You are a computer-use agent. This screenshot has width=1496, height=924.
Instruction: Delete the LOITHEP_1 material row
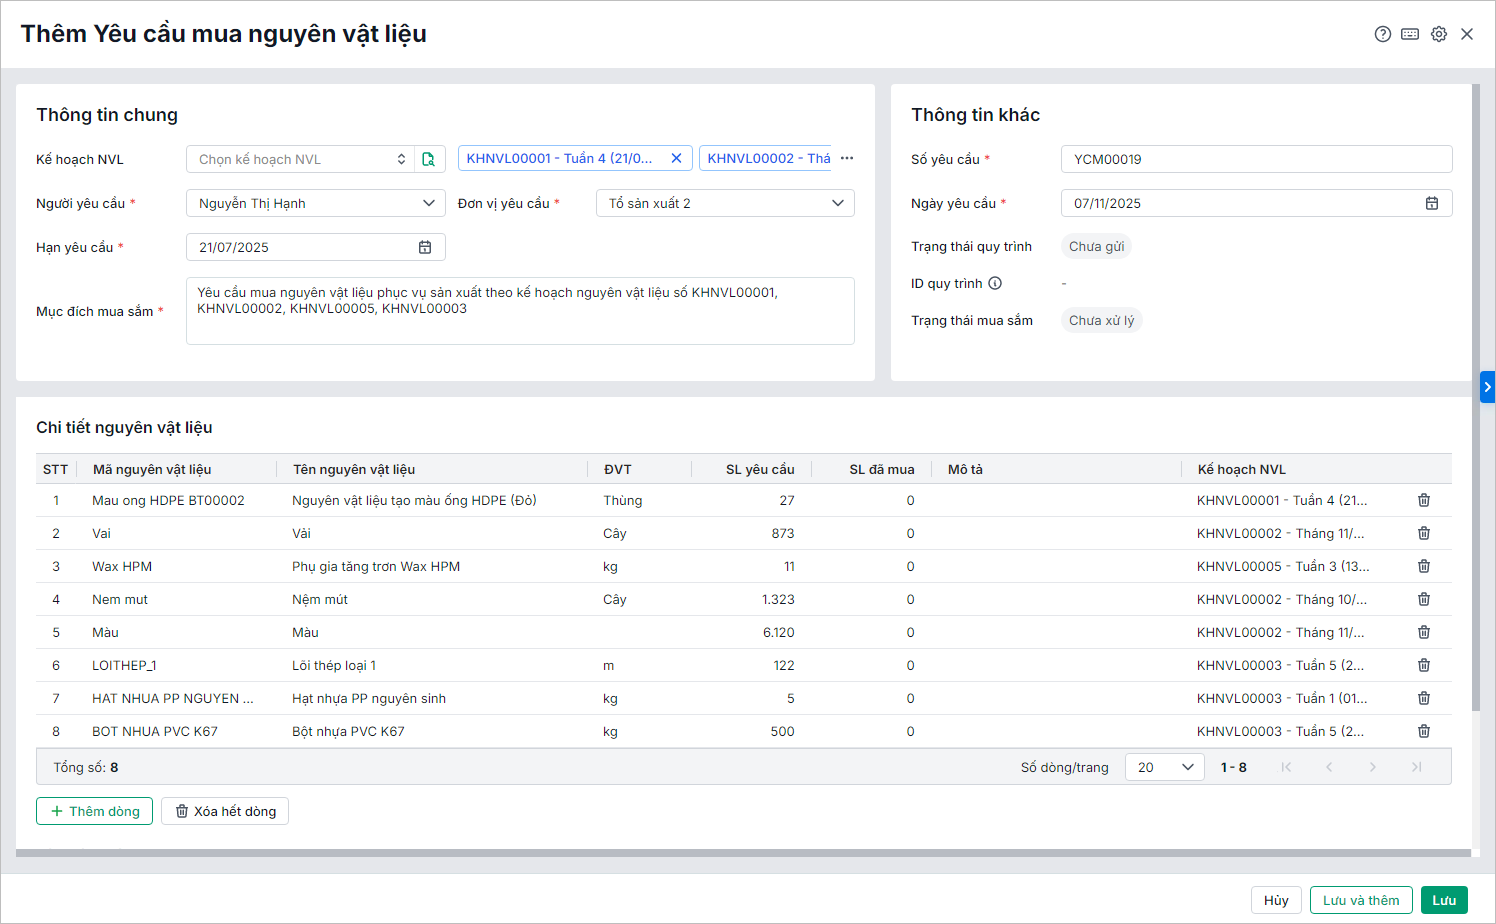pos(1424,665)
